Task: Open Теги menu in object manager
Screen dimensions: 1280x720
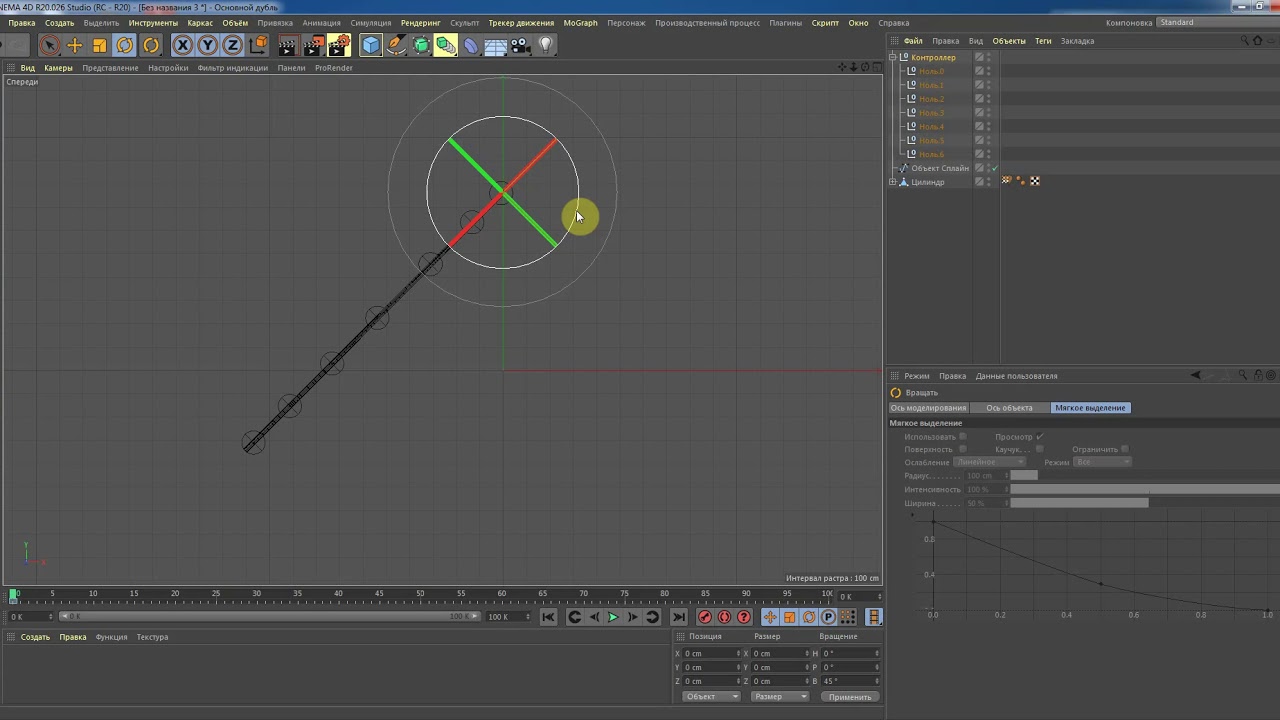Action: pyautogui.click(x=1043, y=41)
